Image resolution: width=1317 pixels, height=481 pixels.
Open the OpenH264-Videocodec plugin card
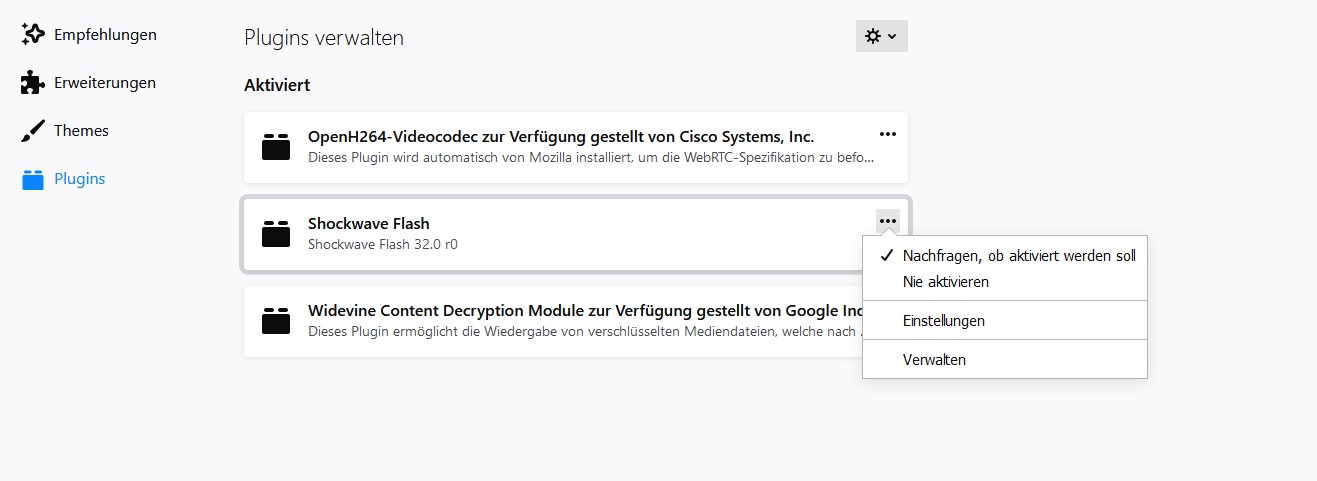pyautogui.click(x=560, y=137)
